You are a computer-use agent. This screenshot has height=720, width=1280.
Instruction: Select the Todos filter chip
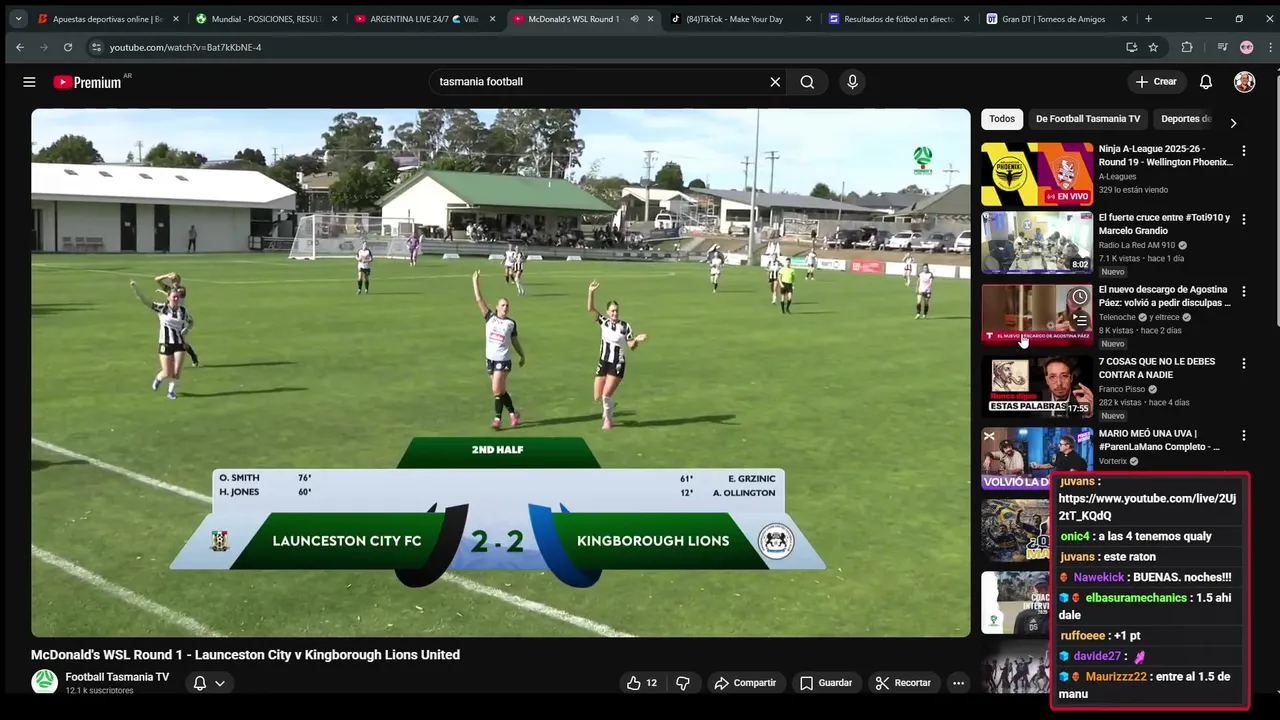click(x=1002, y=119)
